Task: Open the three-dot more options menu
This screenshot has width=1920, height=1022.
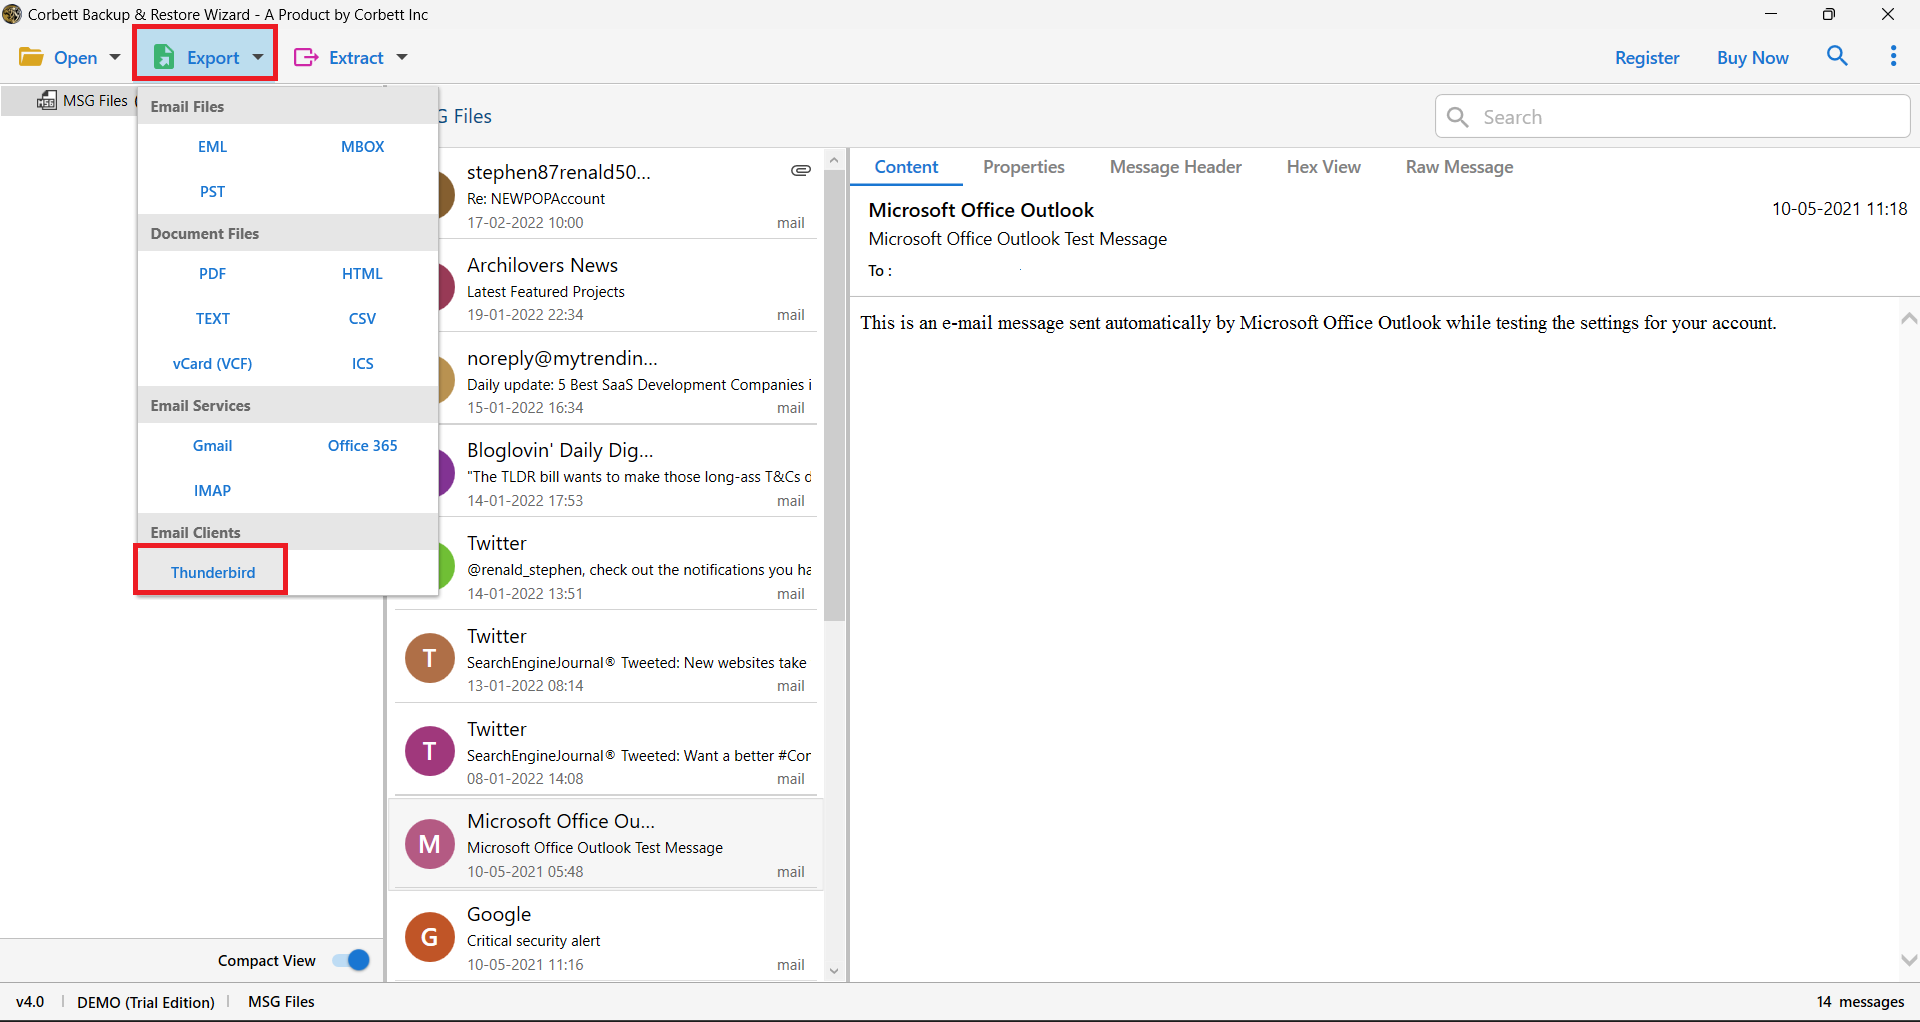Action: click(x=1893, y=56)
